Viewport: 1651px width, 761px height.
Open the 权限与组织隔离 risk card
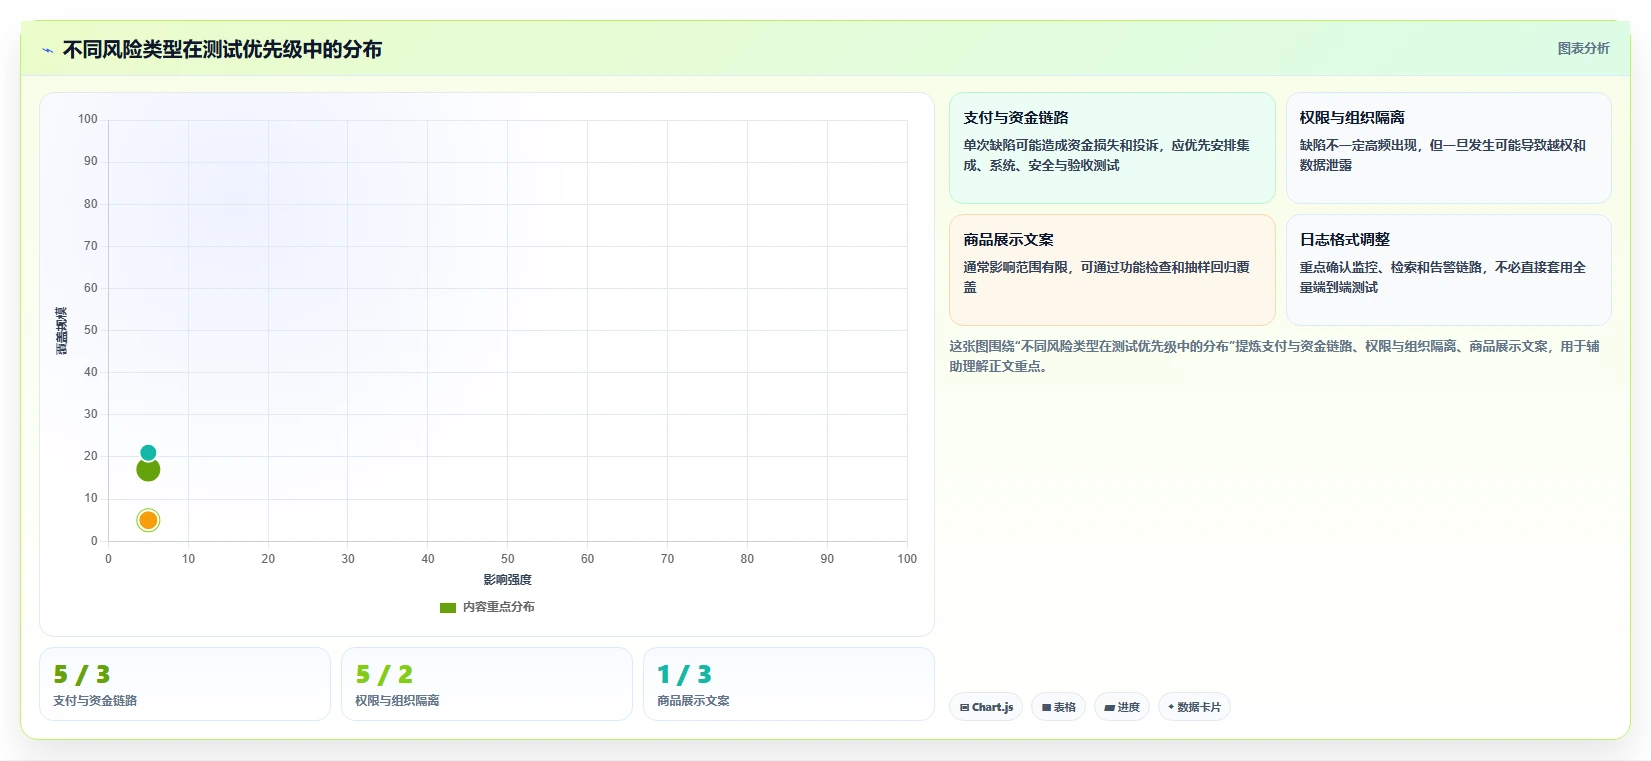pos(1448,148)
